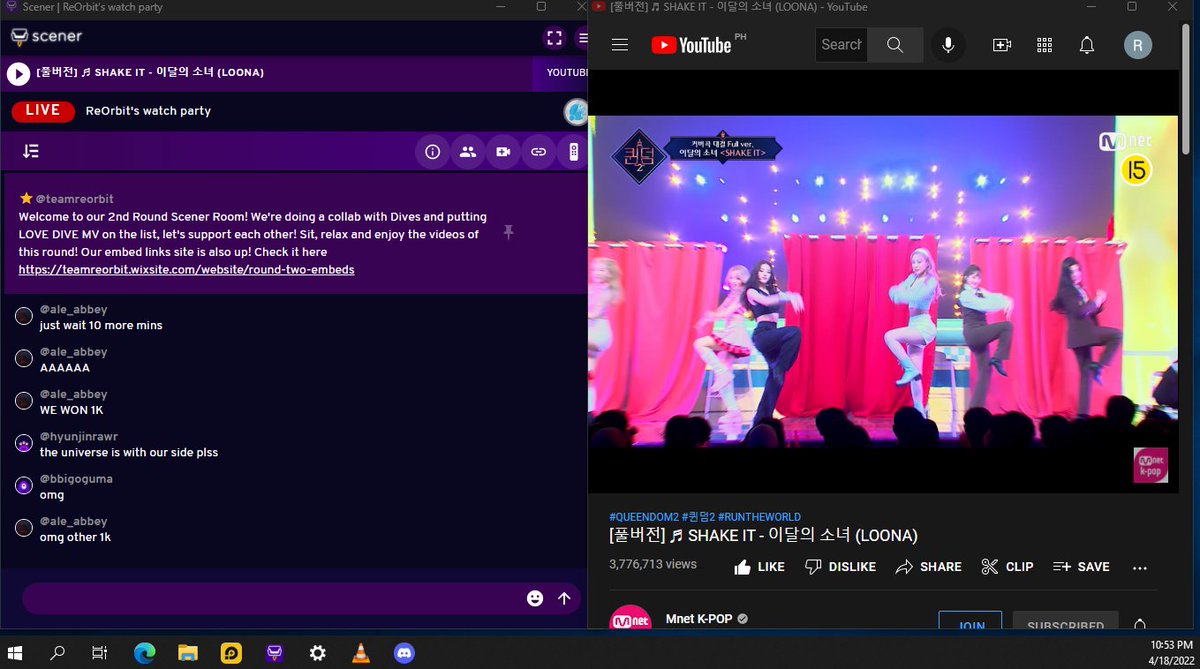Click avatar beside 'just wait 10 more mins'
1200x669 pixels.
24,316
